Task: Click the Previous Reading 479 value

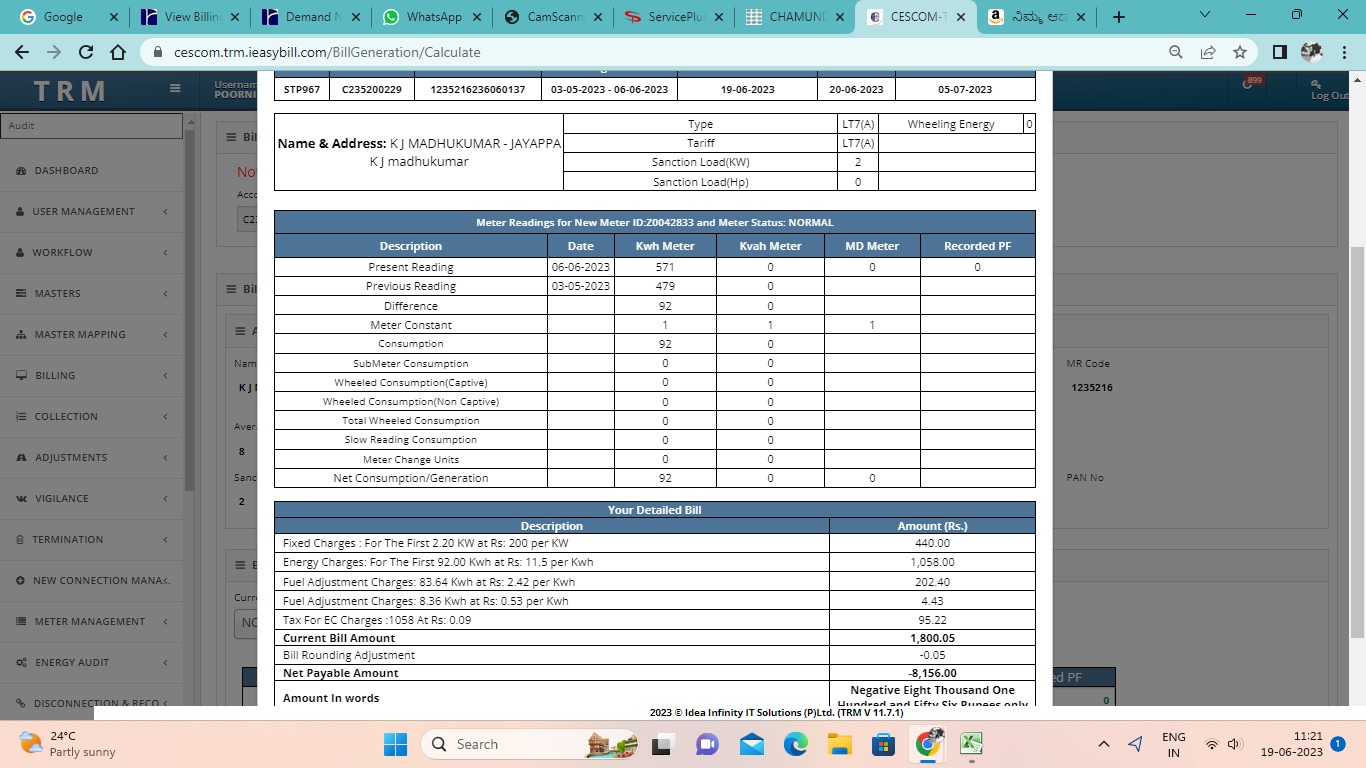Action: (665, 286)
